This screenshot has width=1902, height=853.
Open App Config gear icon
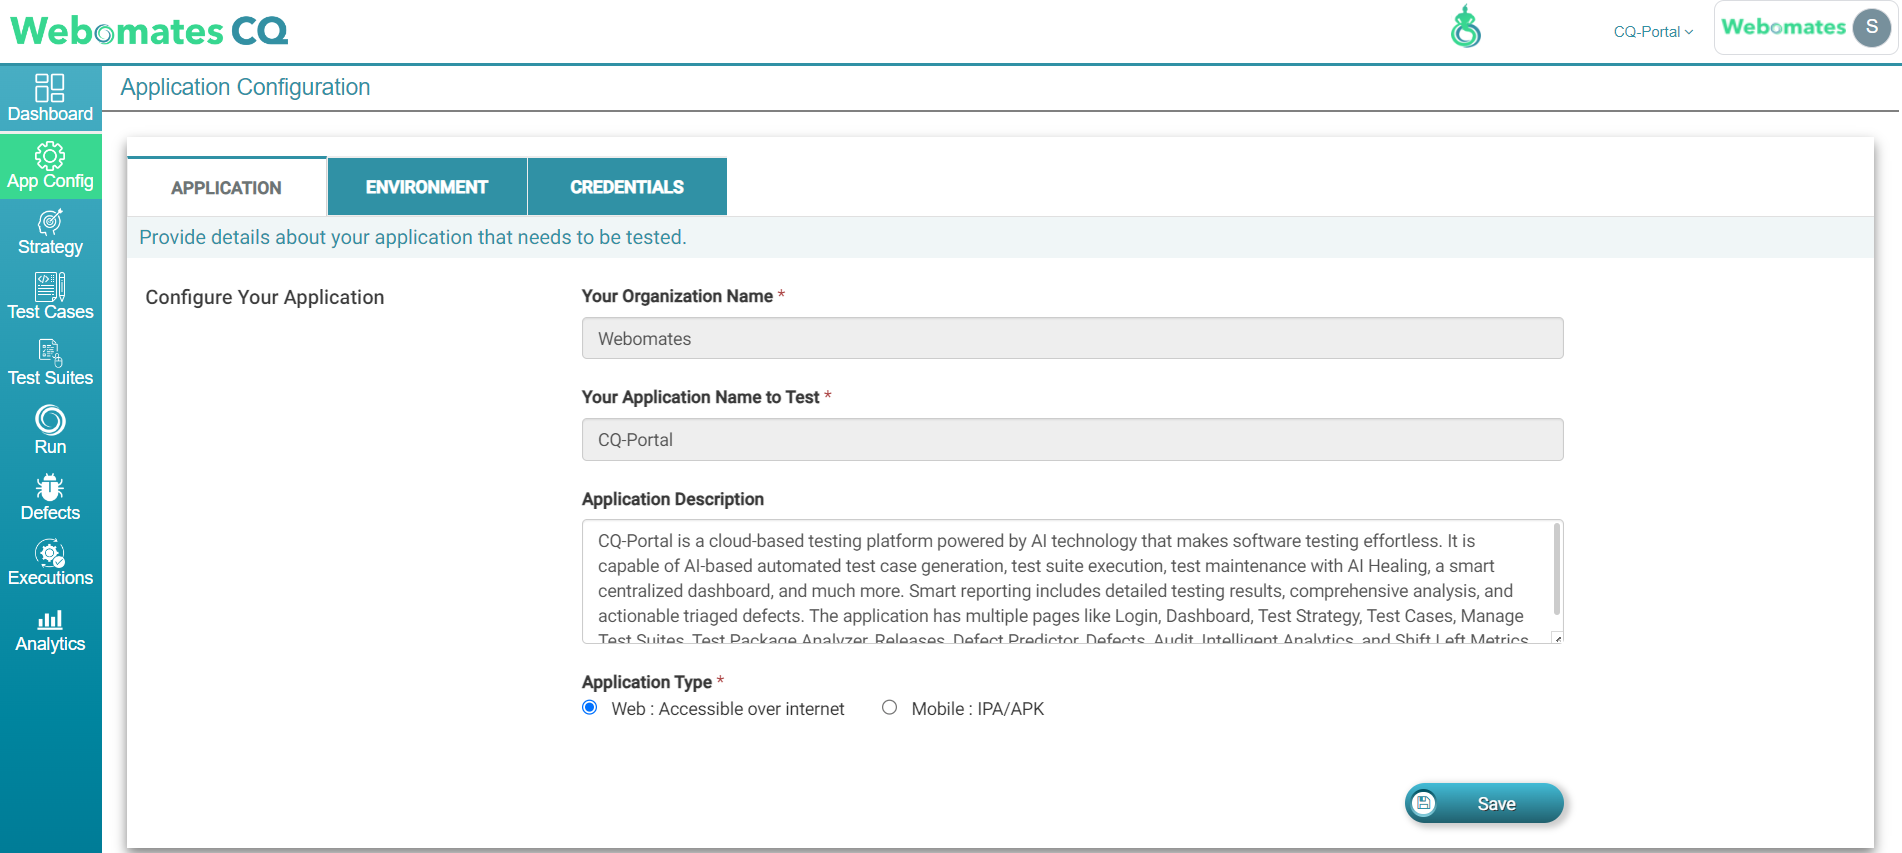[50, 155]
